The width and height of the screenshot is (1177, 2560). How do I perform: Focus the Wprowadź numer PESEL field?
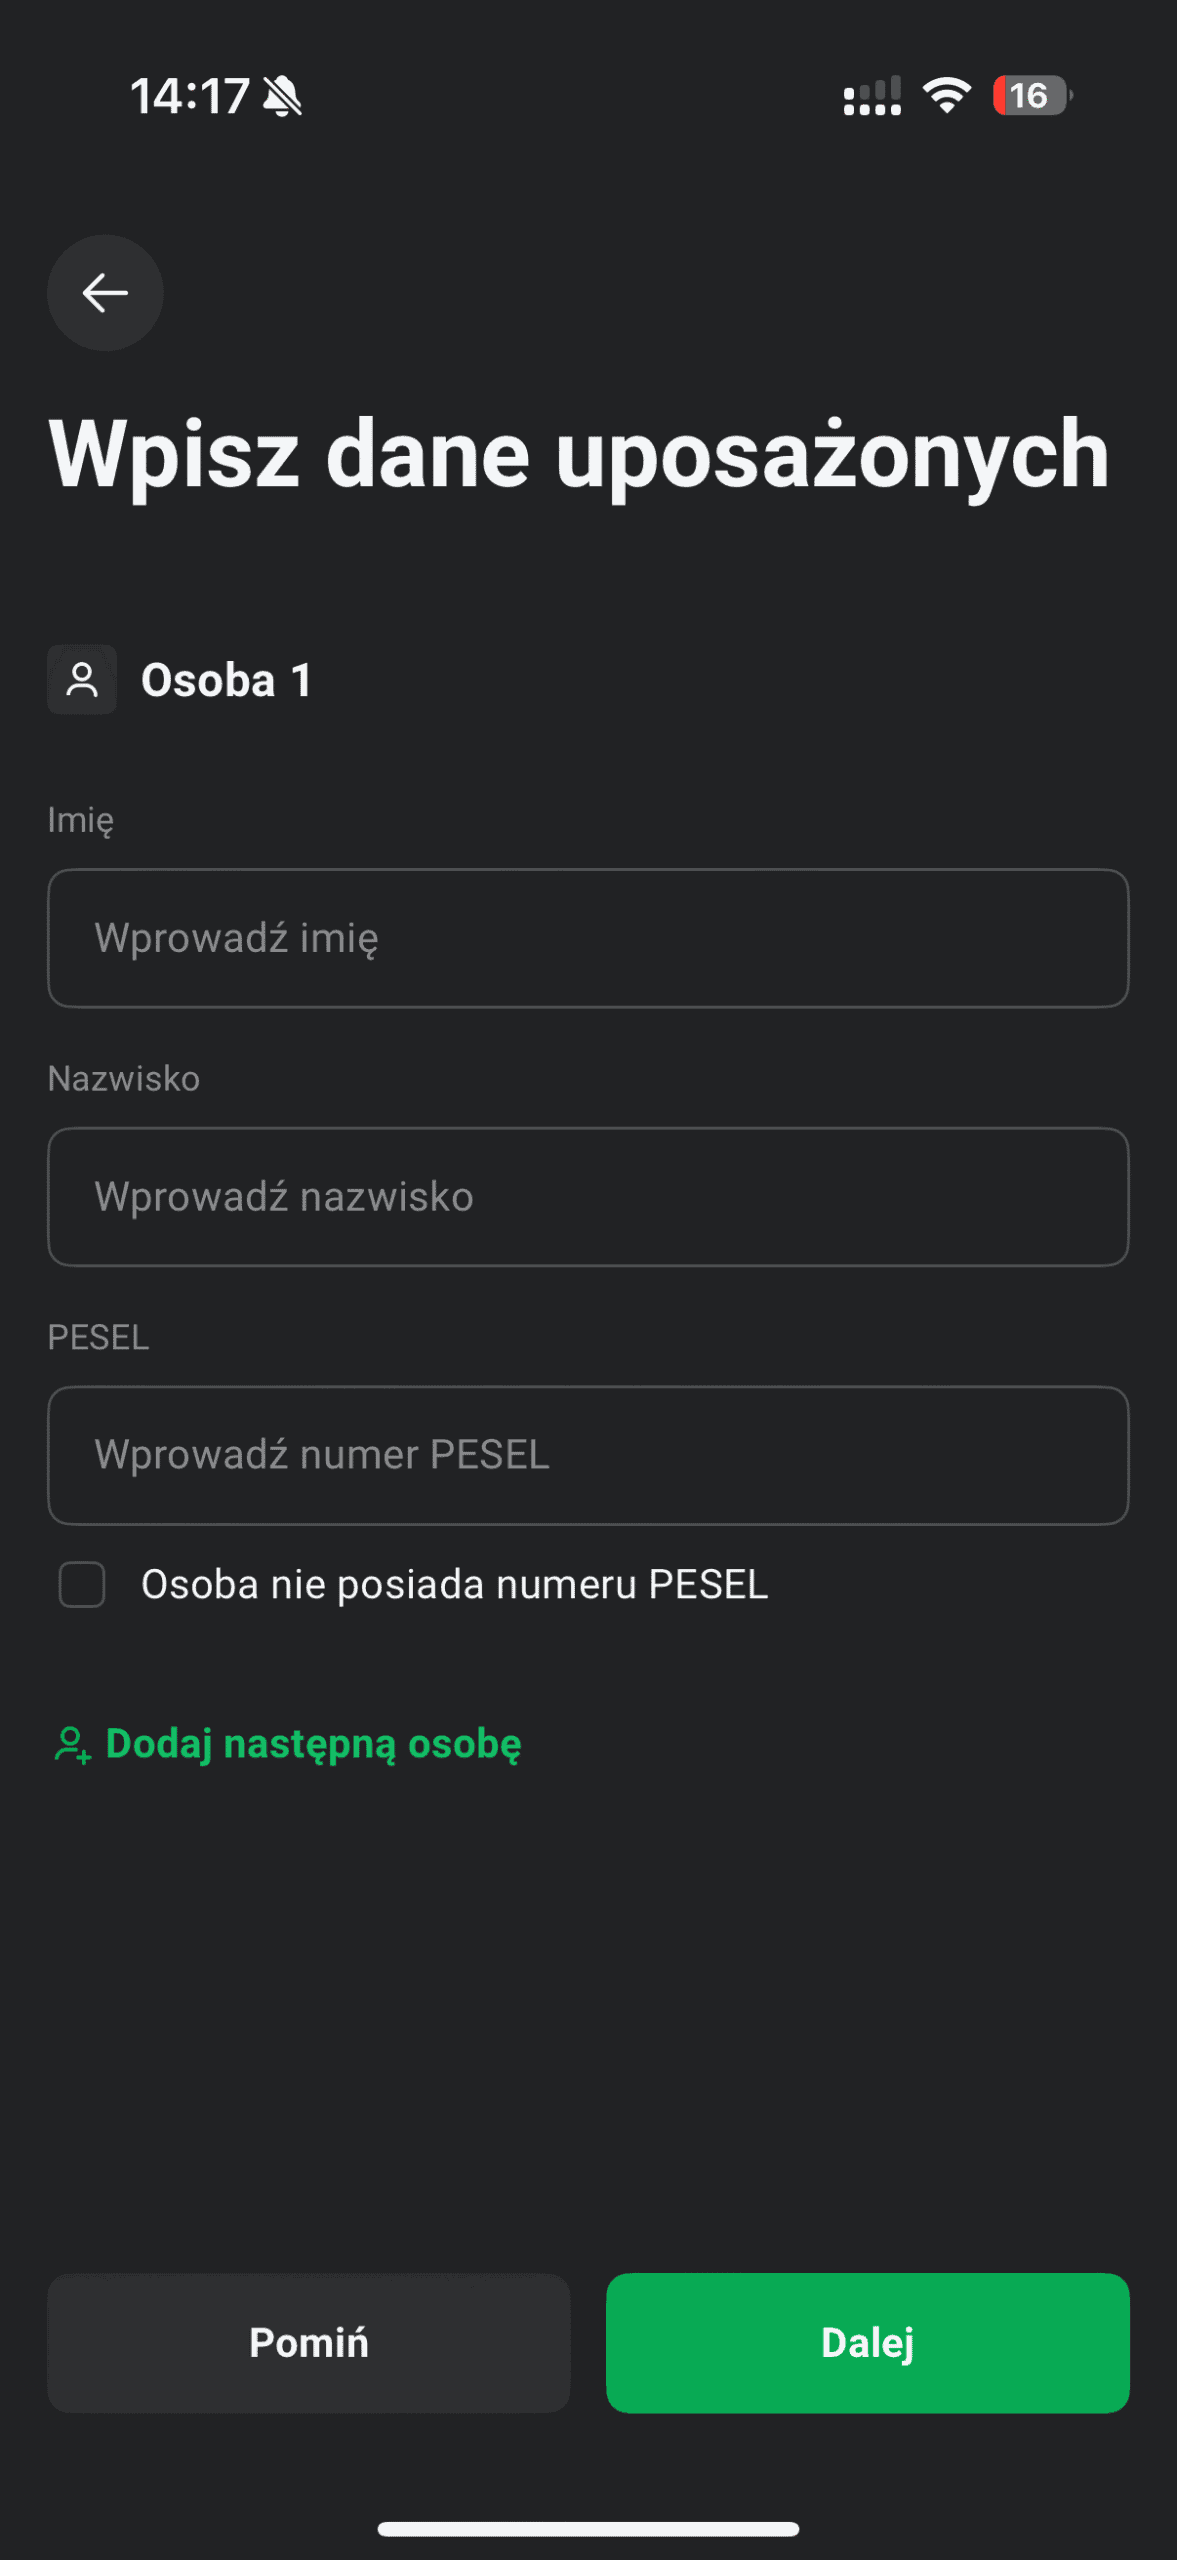588,1455
